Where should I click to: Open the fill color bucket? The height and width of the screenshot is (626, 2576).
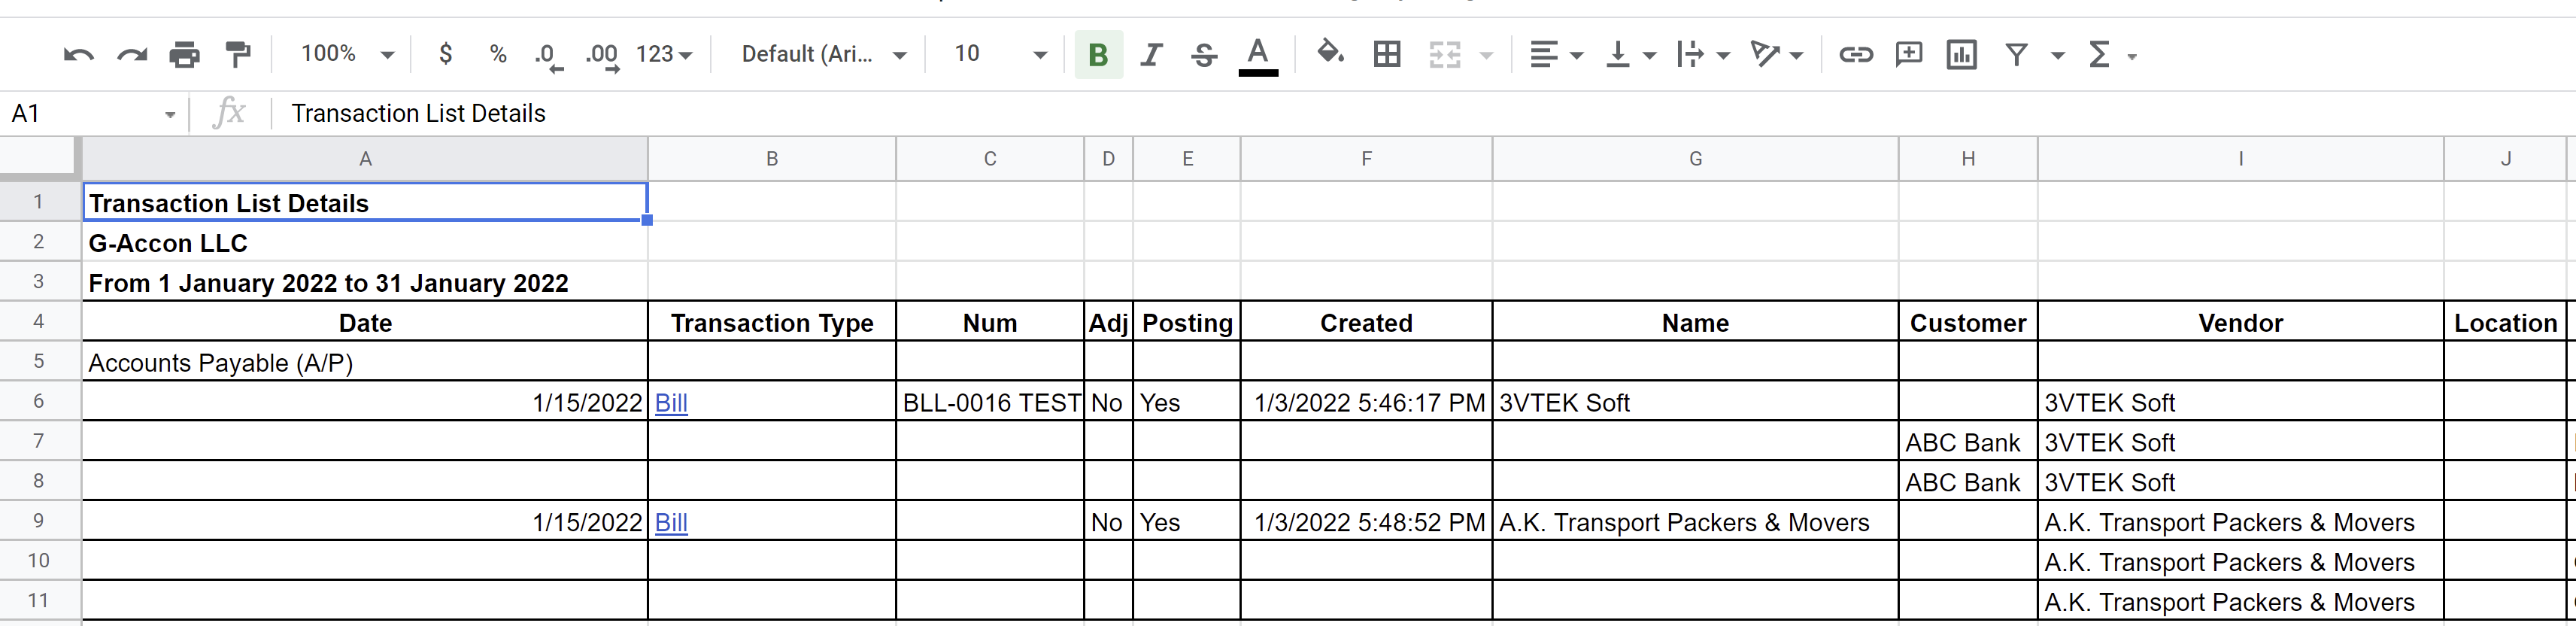1330,52
